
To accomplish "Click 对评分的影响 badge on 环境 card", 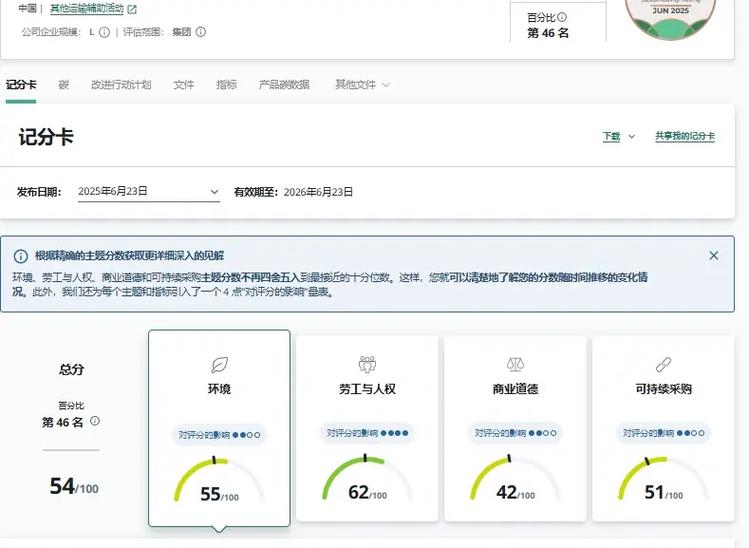I will (219, 435).
